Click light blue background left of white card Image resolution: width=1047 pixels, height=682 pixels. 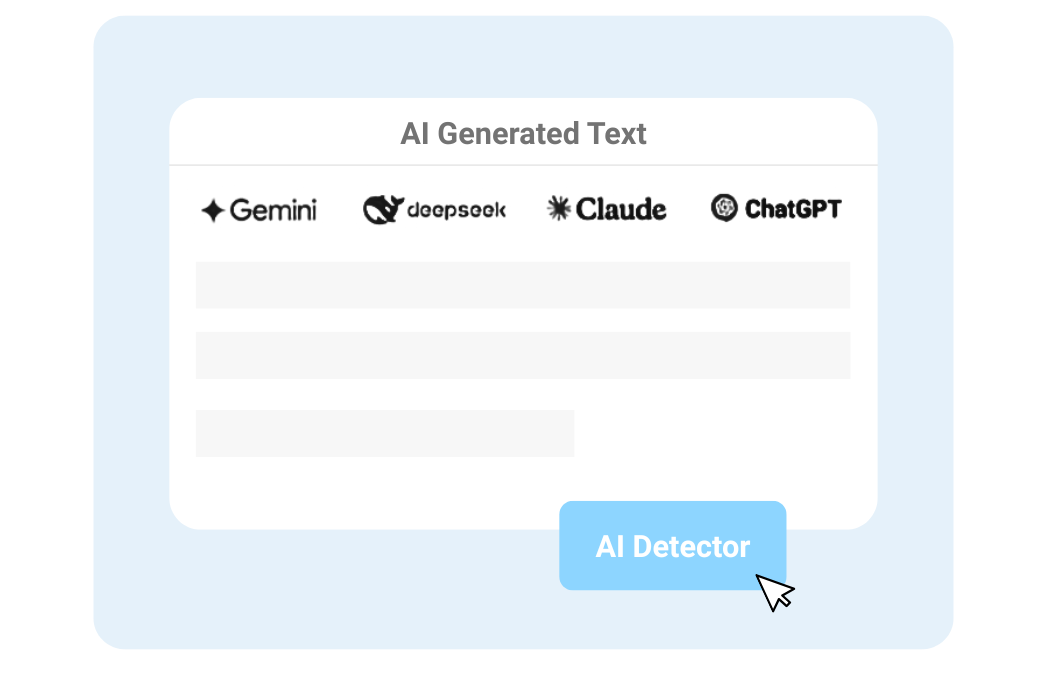(130, 330)
